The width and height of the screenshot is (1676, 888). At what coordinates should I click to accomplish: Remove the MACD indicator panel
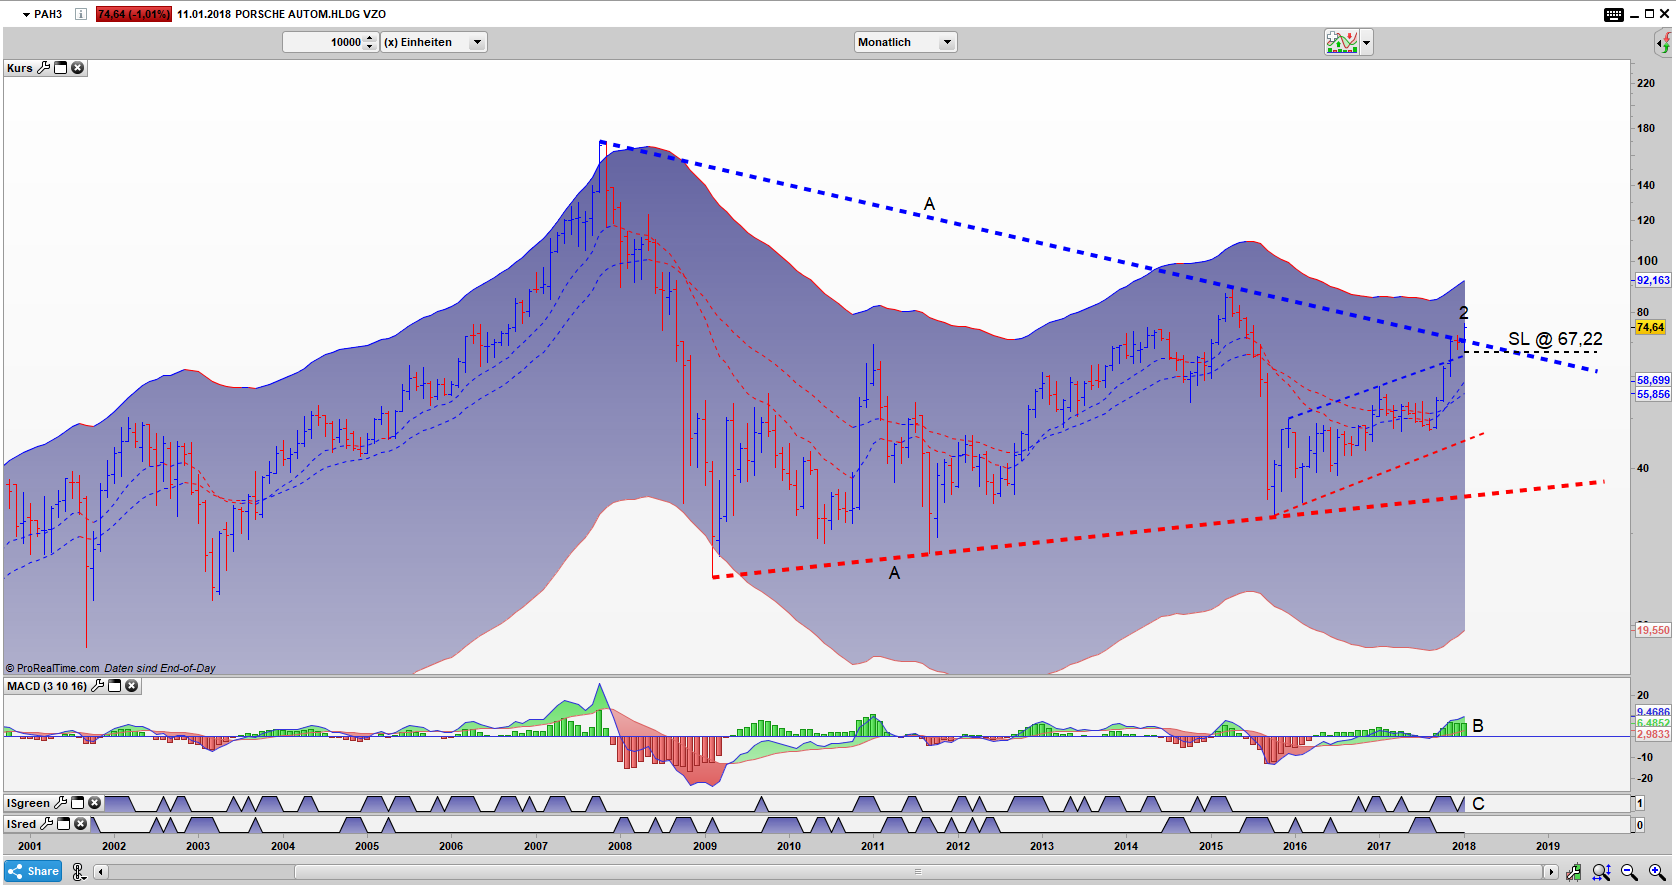click(x=132, y=686)
